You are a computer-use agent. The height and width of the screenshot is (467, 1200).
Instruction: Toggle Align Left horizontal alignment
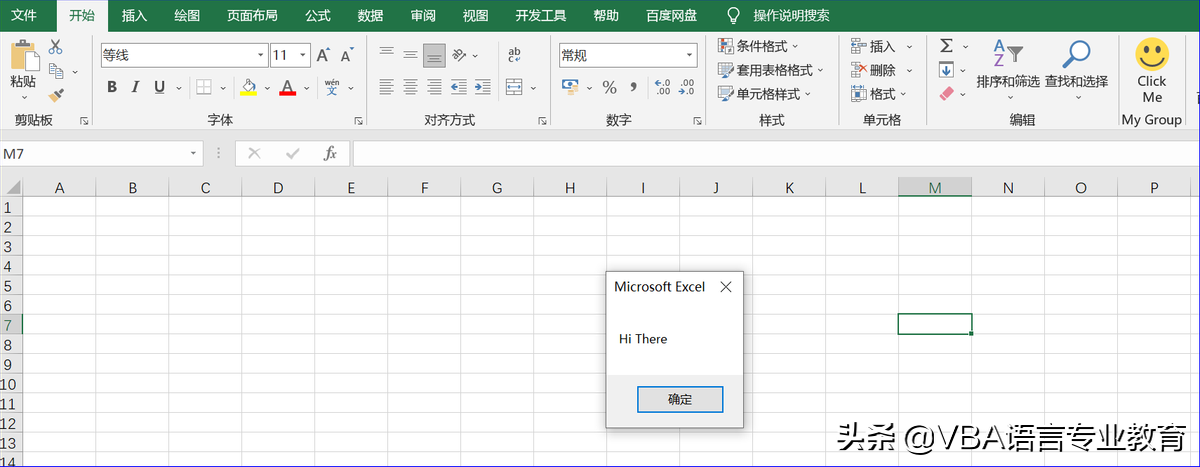point(386,87)
